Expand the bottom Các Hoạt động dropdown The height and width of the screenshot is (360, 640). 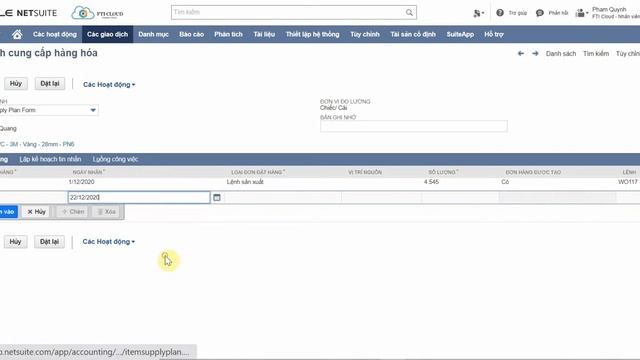[109, 242]
